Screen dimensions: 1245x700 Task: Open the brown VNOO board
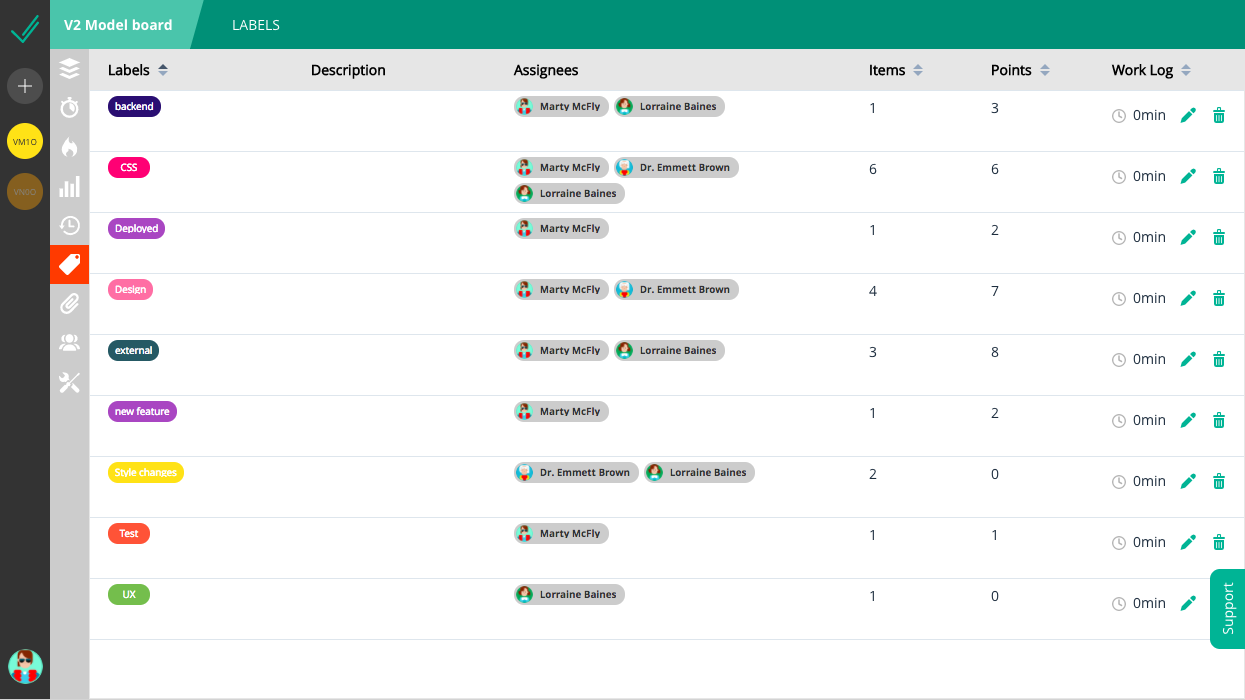(x=25, y=191)
